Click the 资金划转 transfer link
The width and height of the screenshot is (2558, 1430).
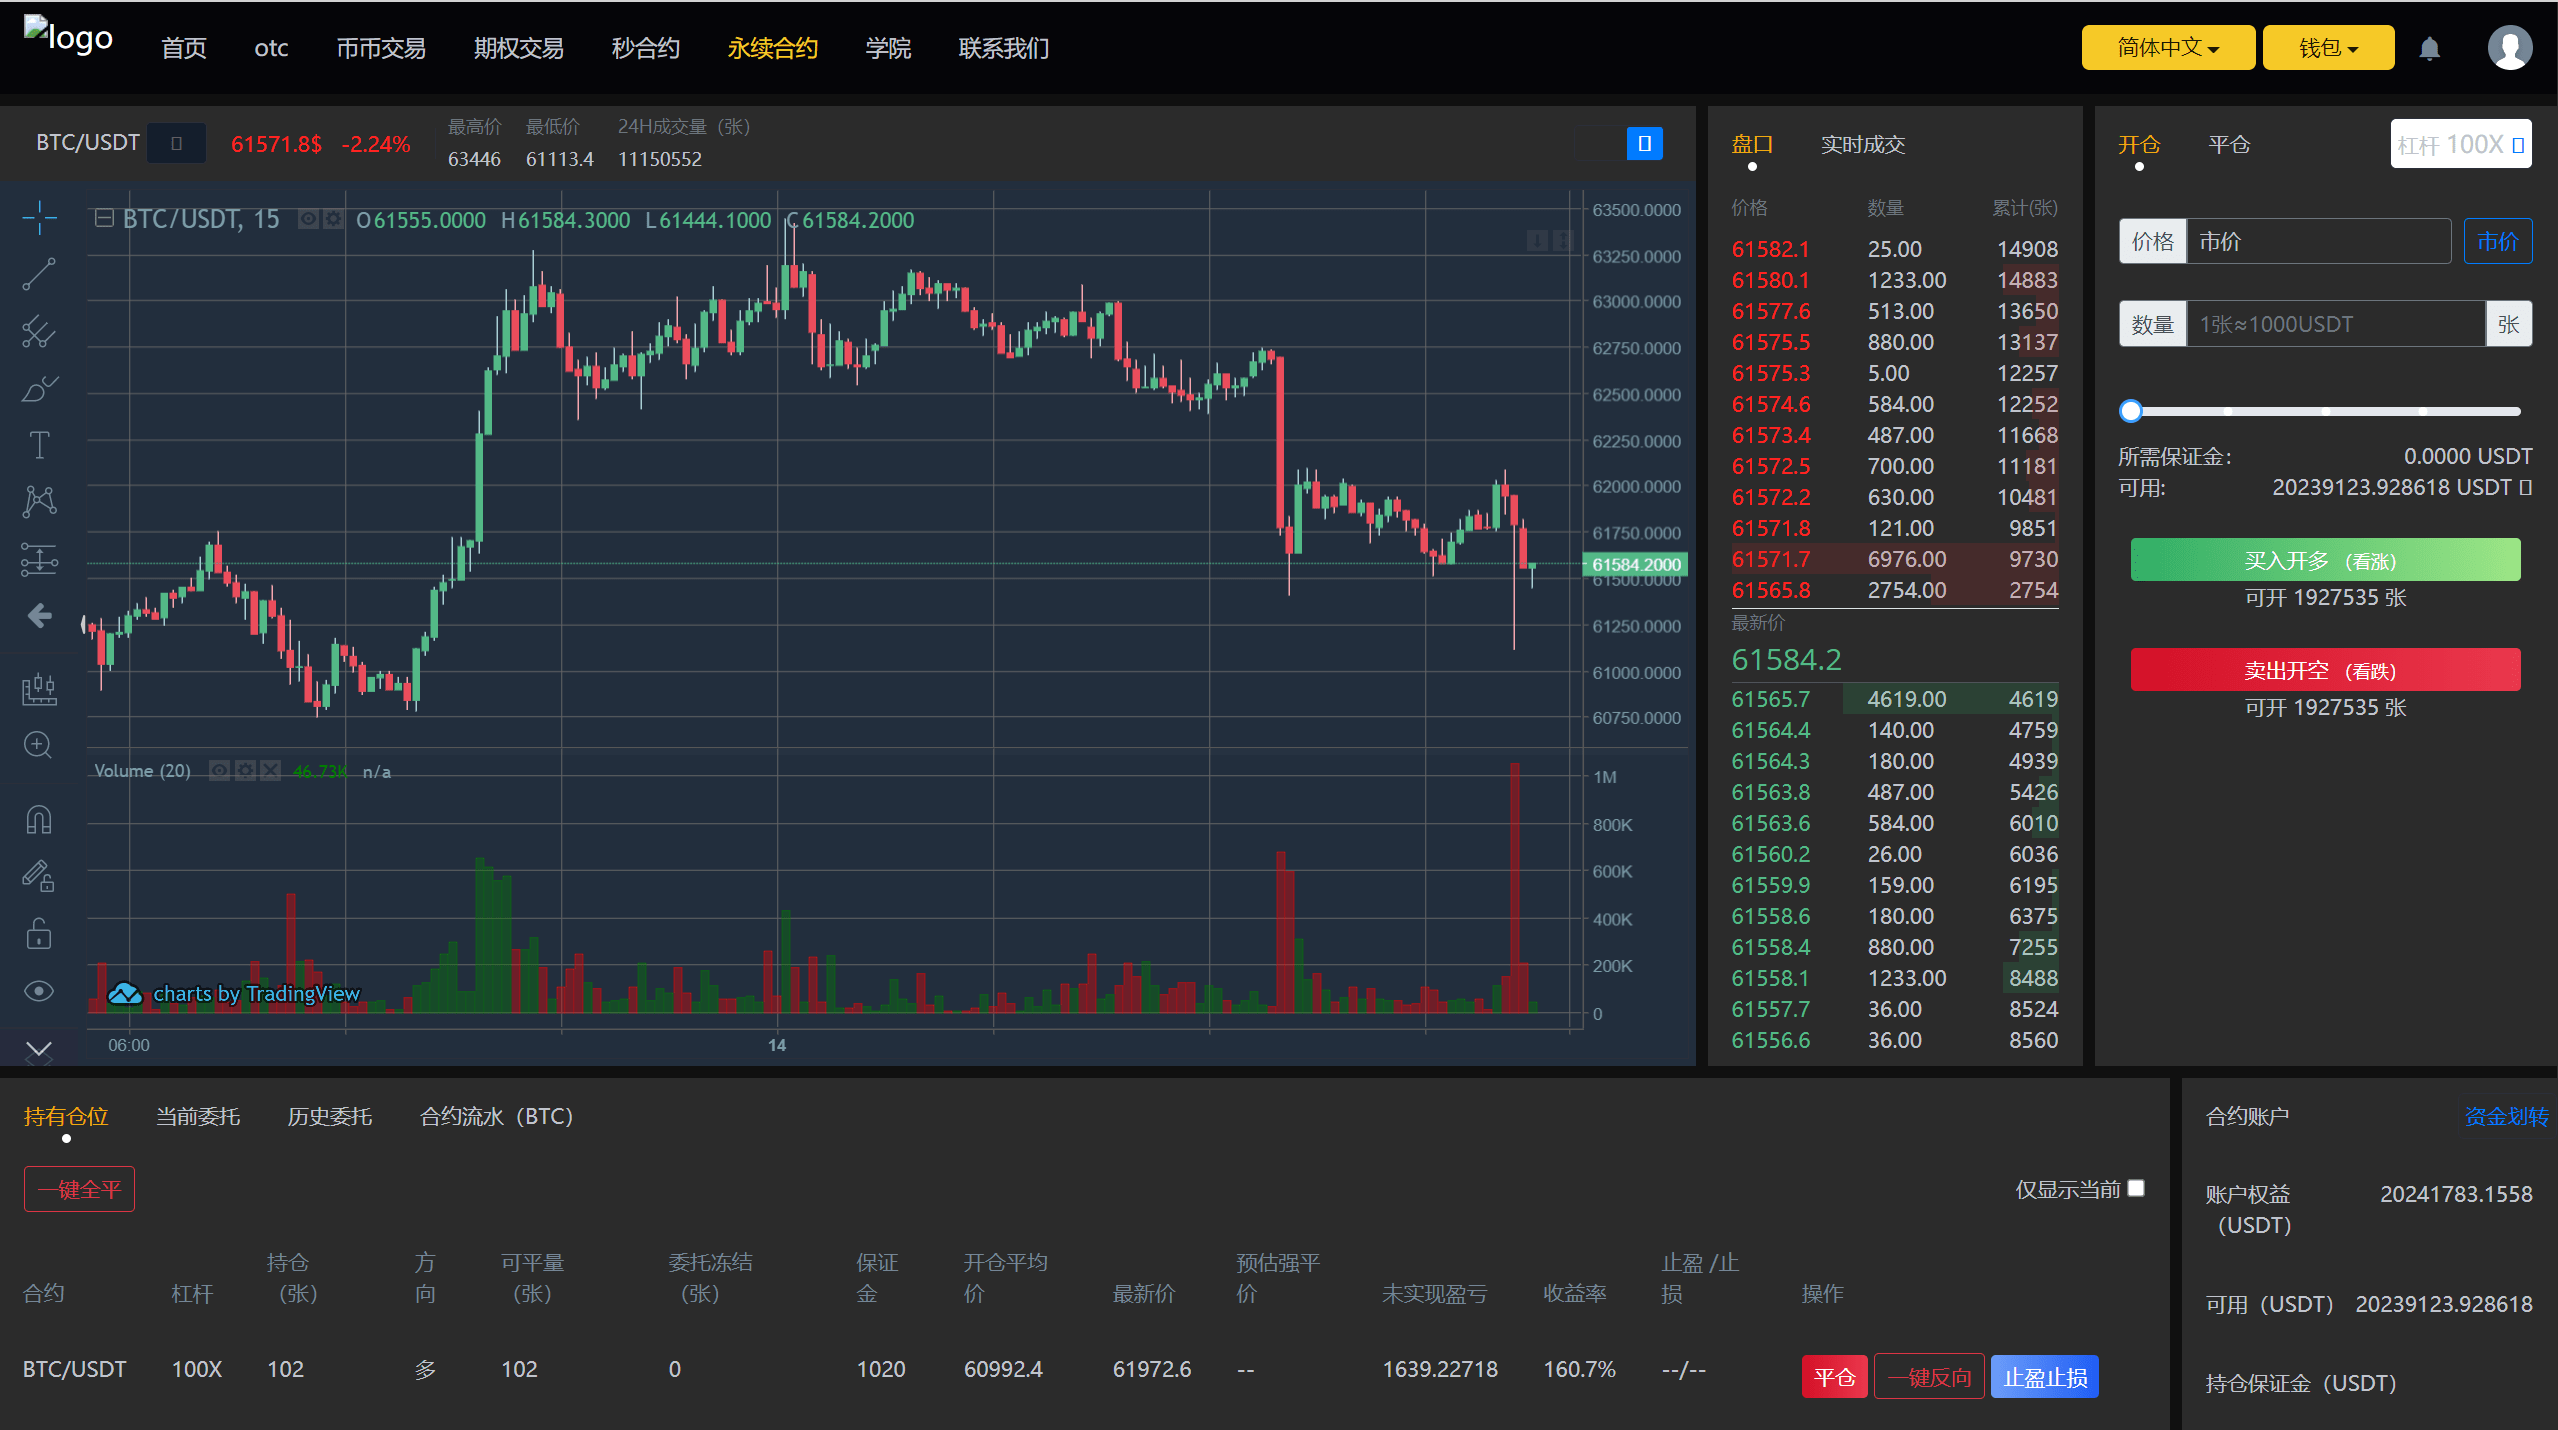tap(2505, 1116)
